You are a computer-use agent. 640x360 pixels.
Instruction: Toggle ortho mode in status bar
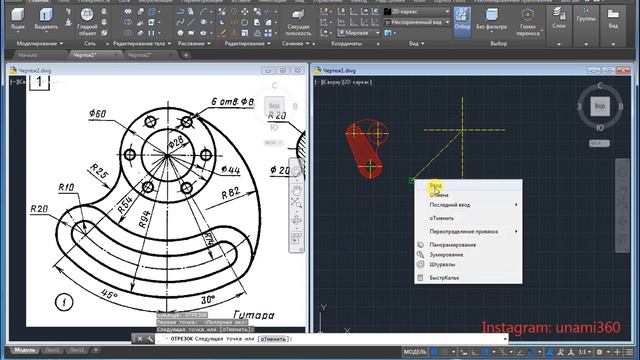pos(475,352)
